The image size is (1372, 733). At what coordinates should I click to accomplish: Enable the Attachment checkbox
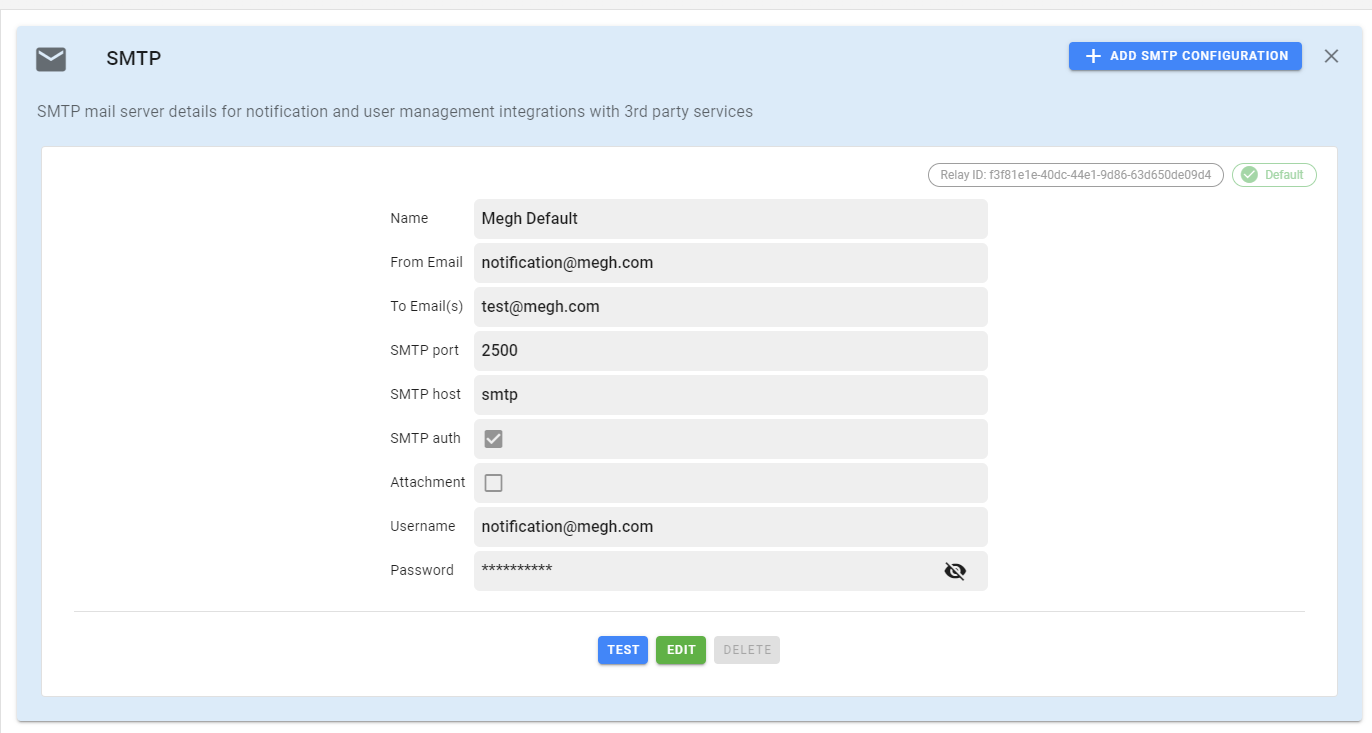[492, 482]
